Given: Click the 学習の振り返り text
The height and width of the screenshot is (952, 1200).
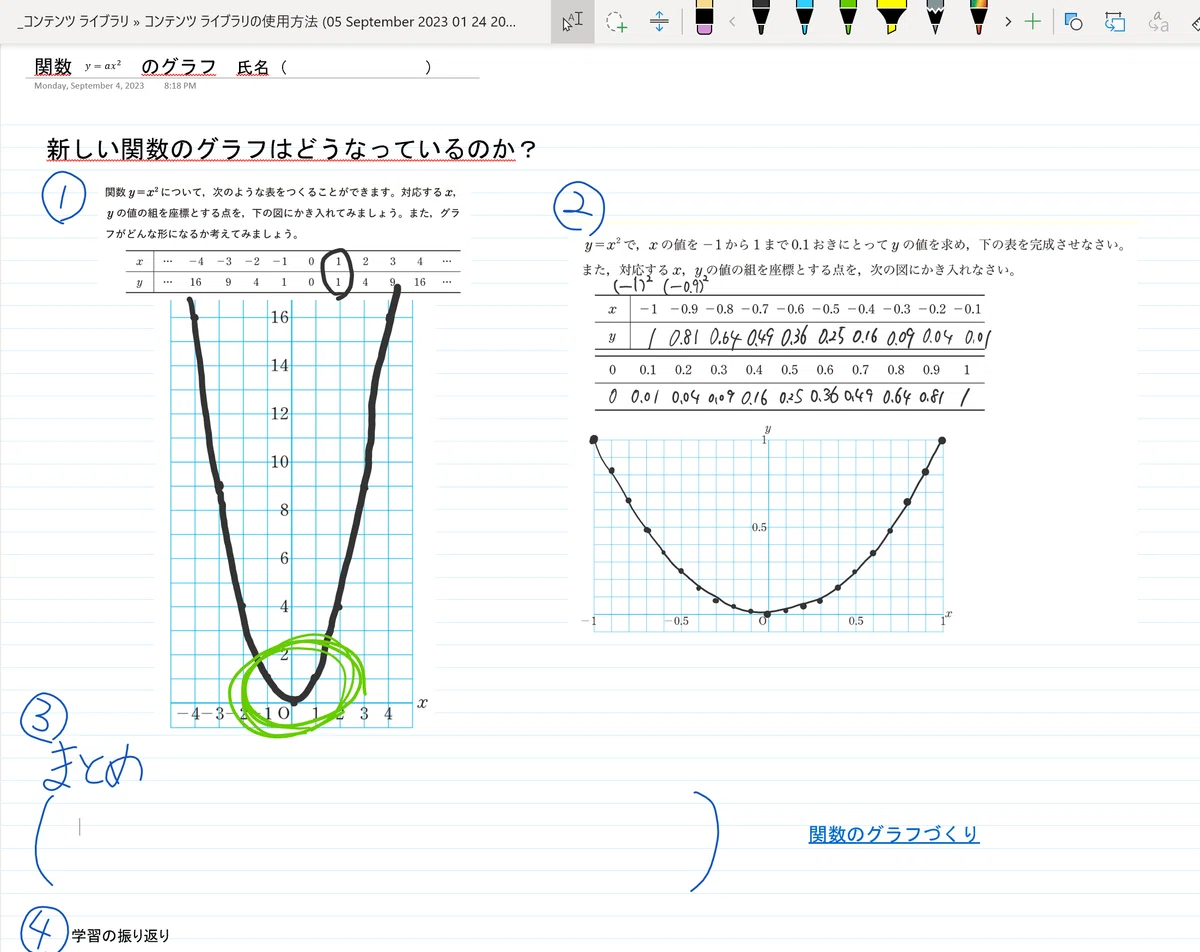Looking at the screenshot, I should [121, 936].
